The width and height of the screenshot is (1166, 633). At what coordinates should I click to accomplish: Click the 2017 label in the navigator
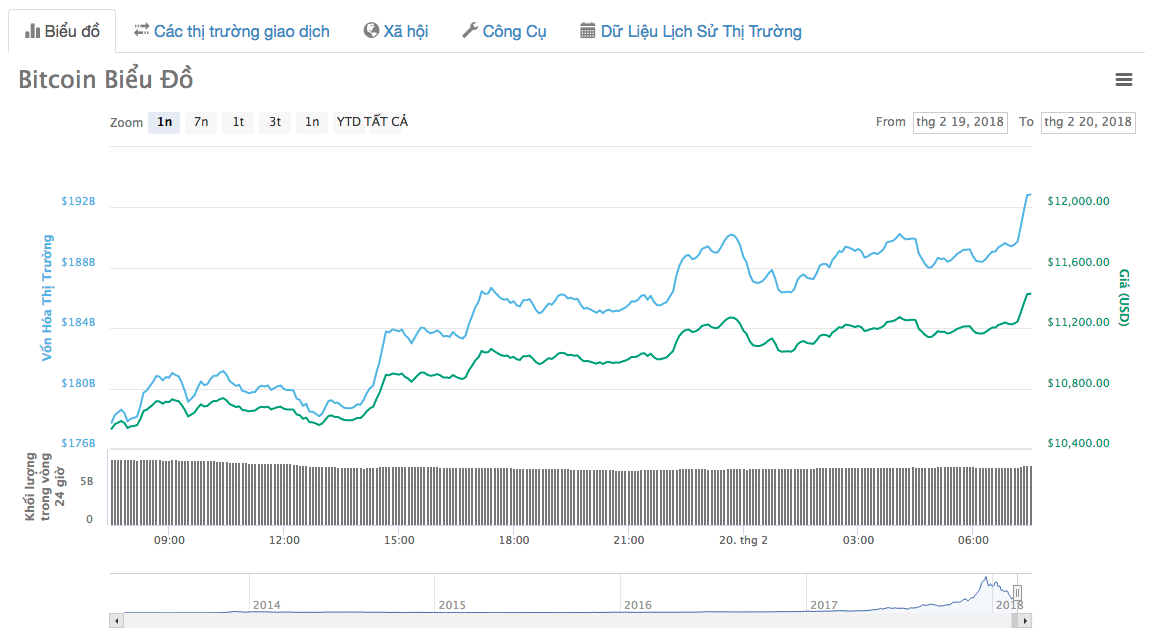pyautogui.click(x=824, y=605)
